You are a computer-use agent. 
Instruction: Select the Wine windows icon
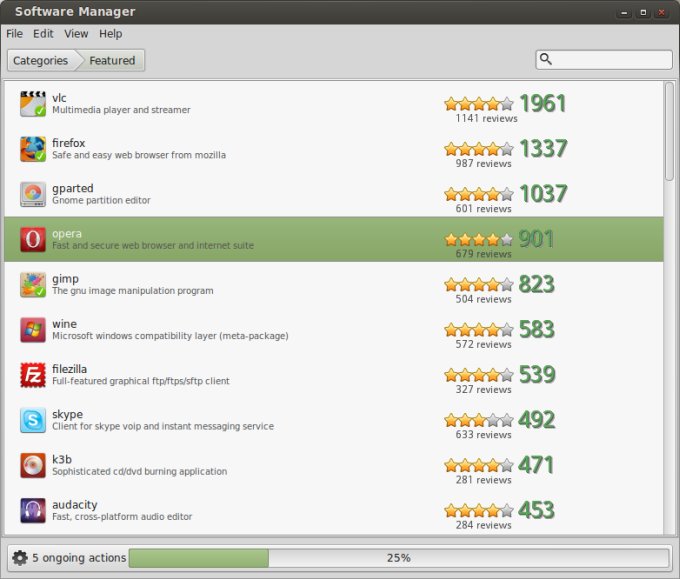(x=33, y=329)
